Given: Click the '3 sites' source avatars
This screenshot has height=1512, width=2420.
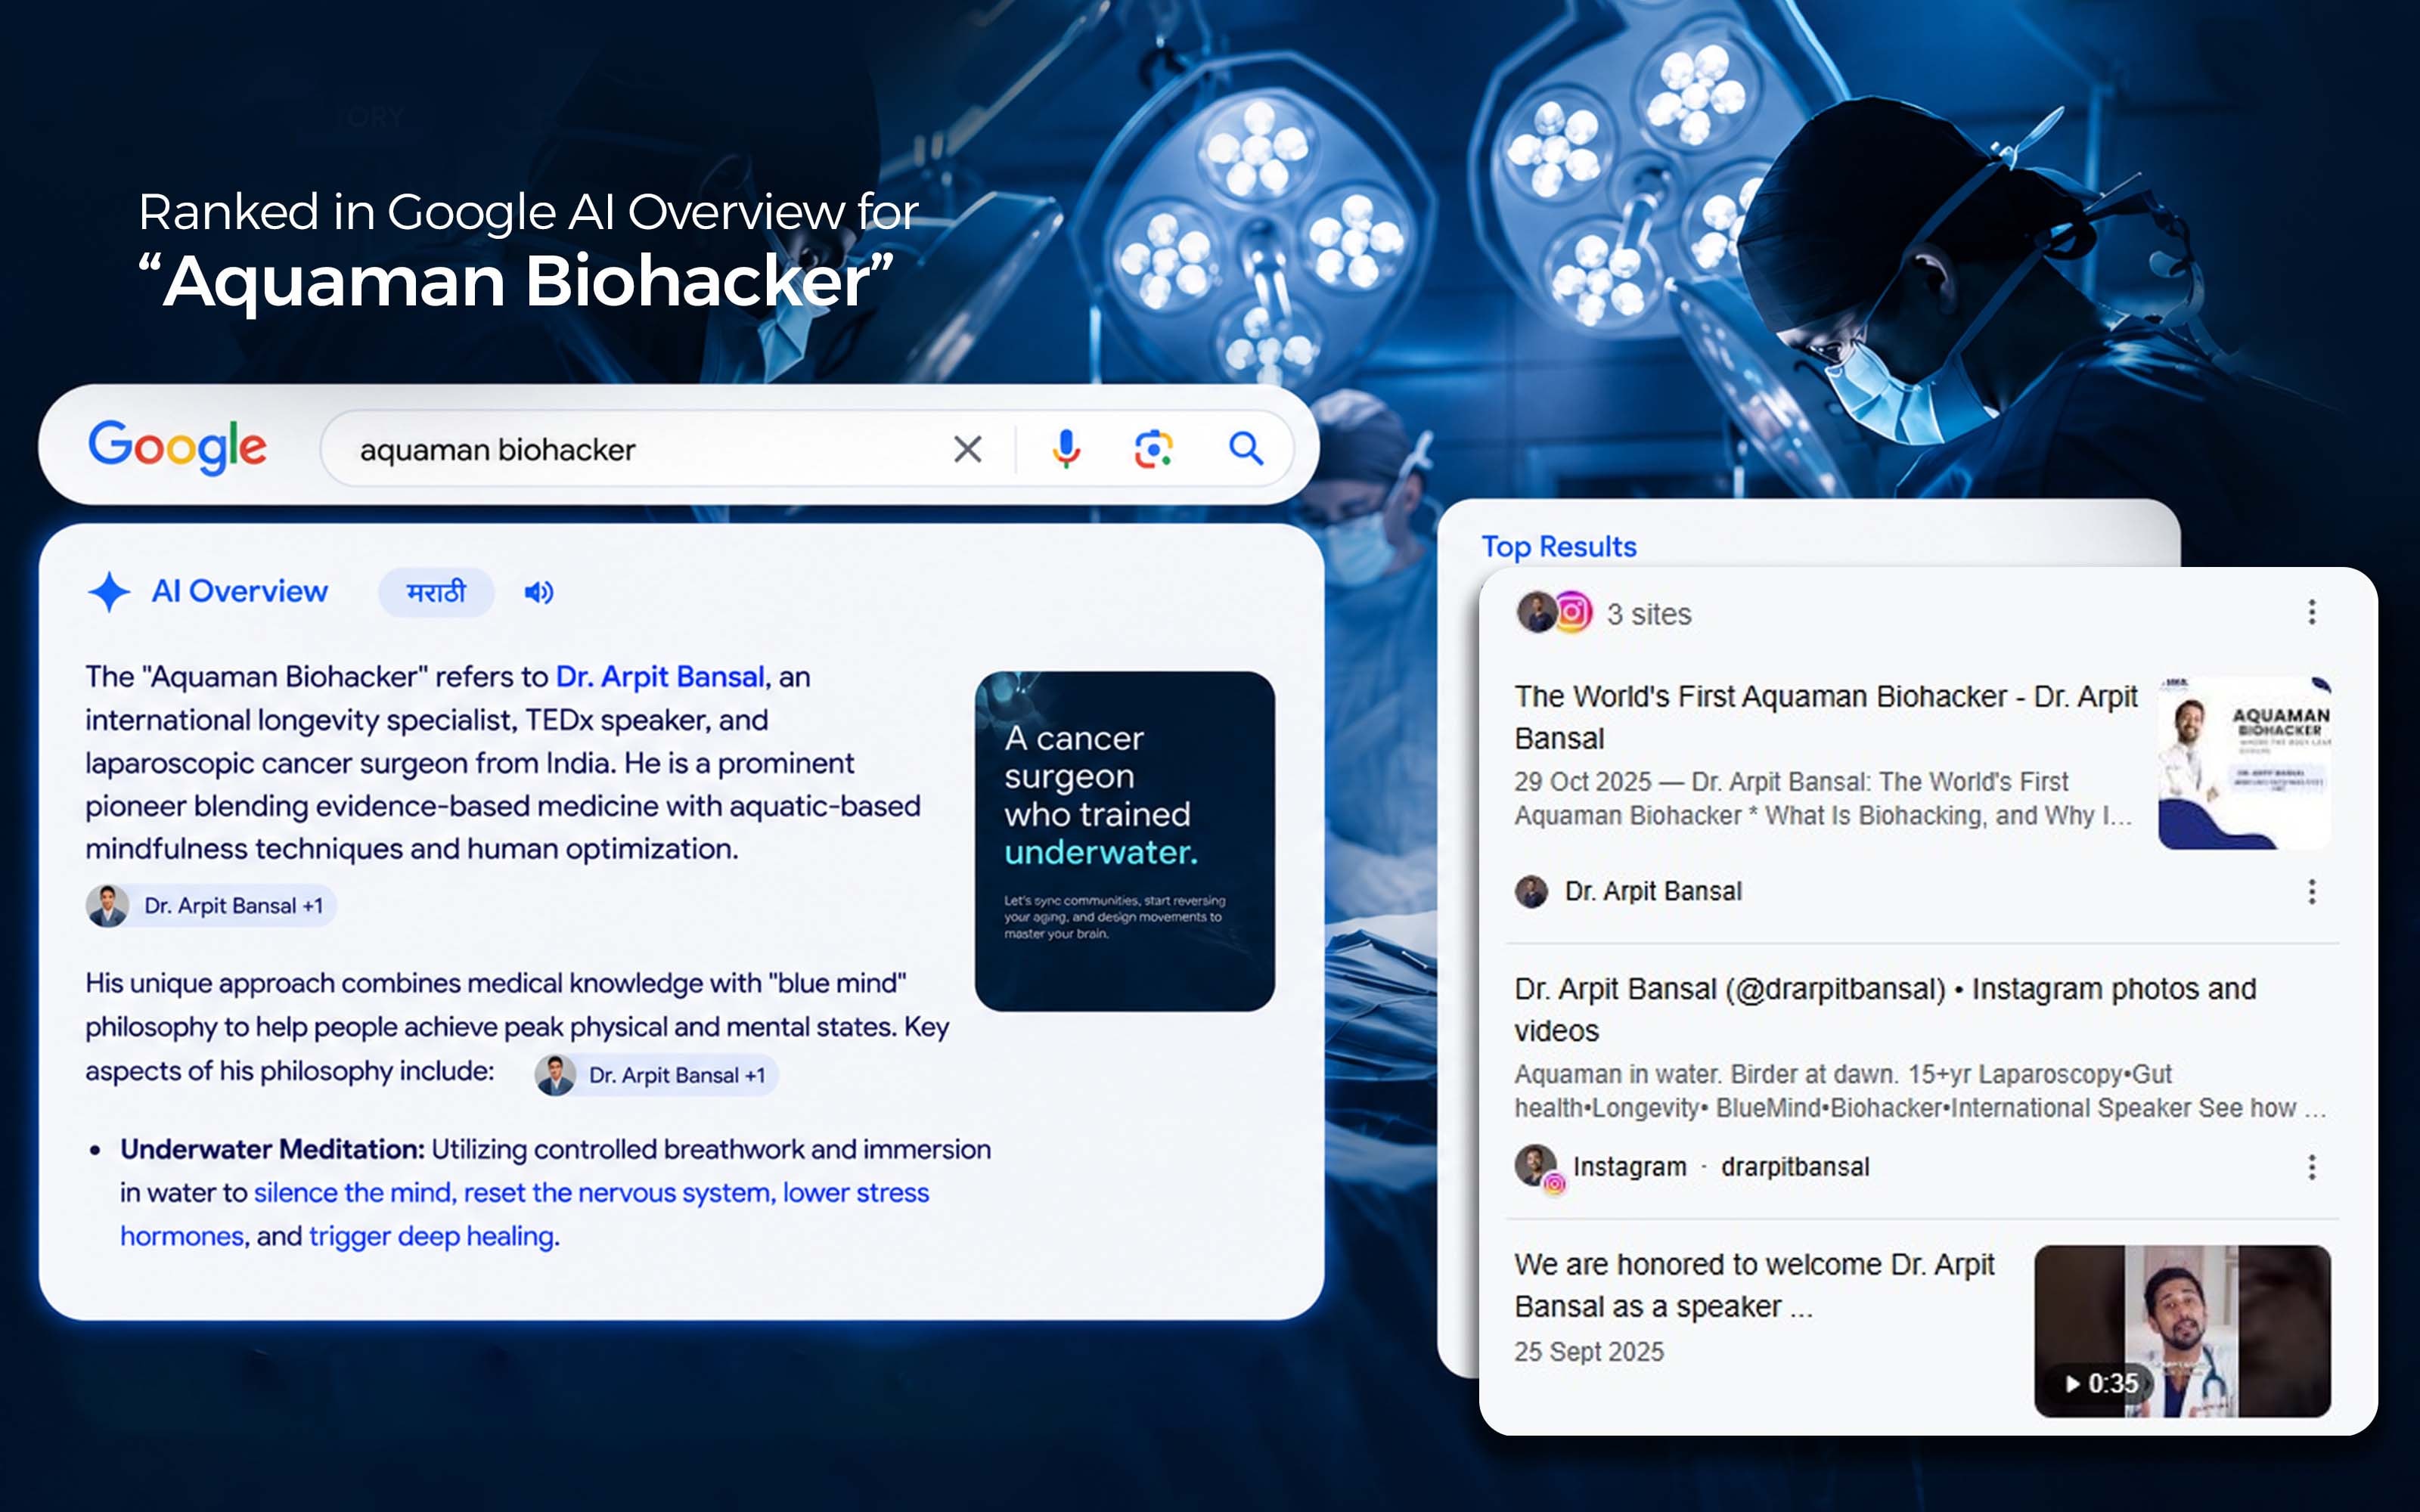Looking at the screenshot, I should [1554, 612].
